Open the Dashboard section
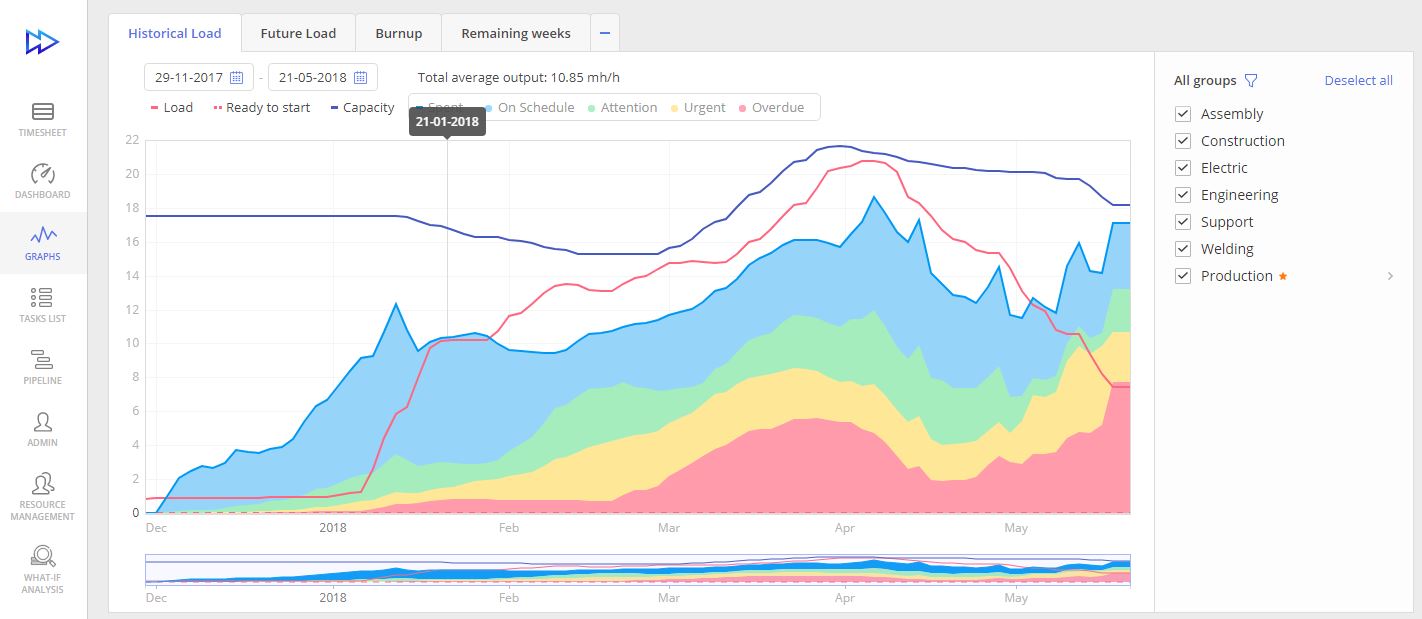1422x619 pixels. coord(42,180)
